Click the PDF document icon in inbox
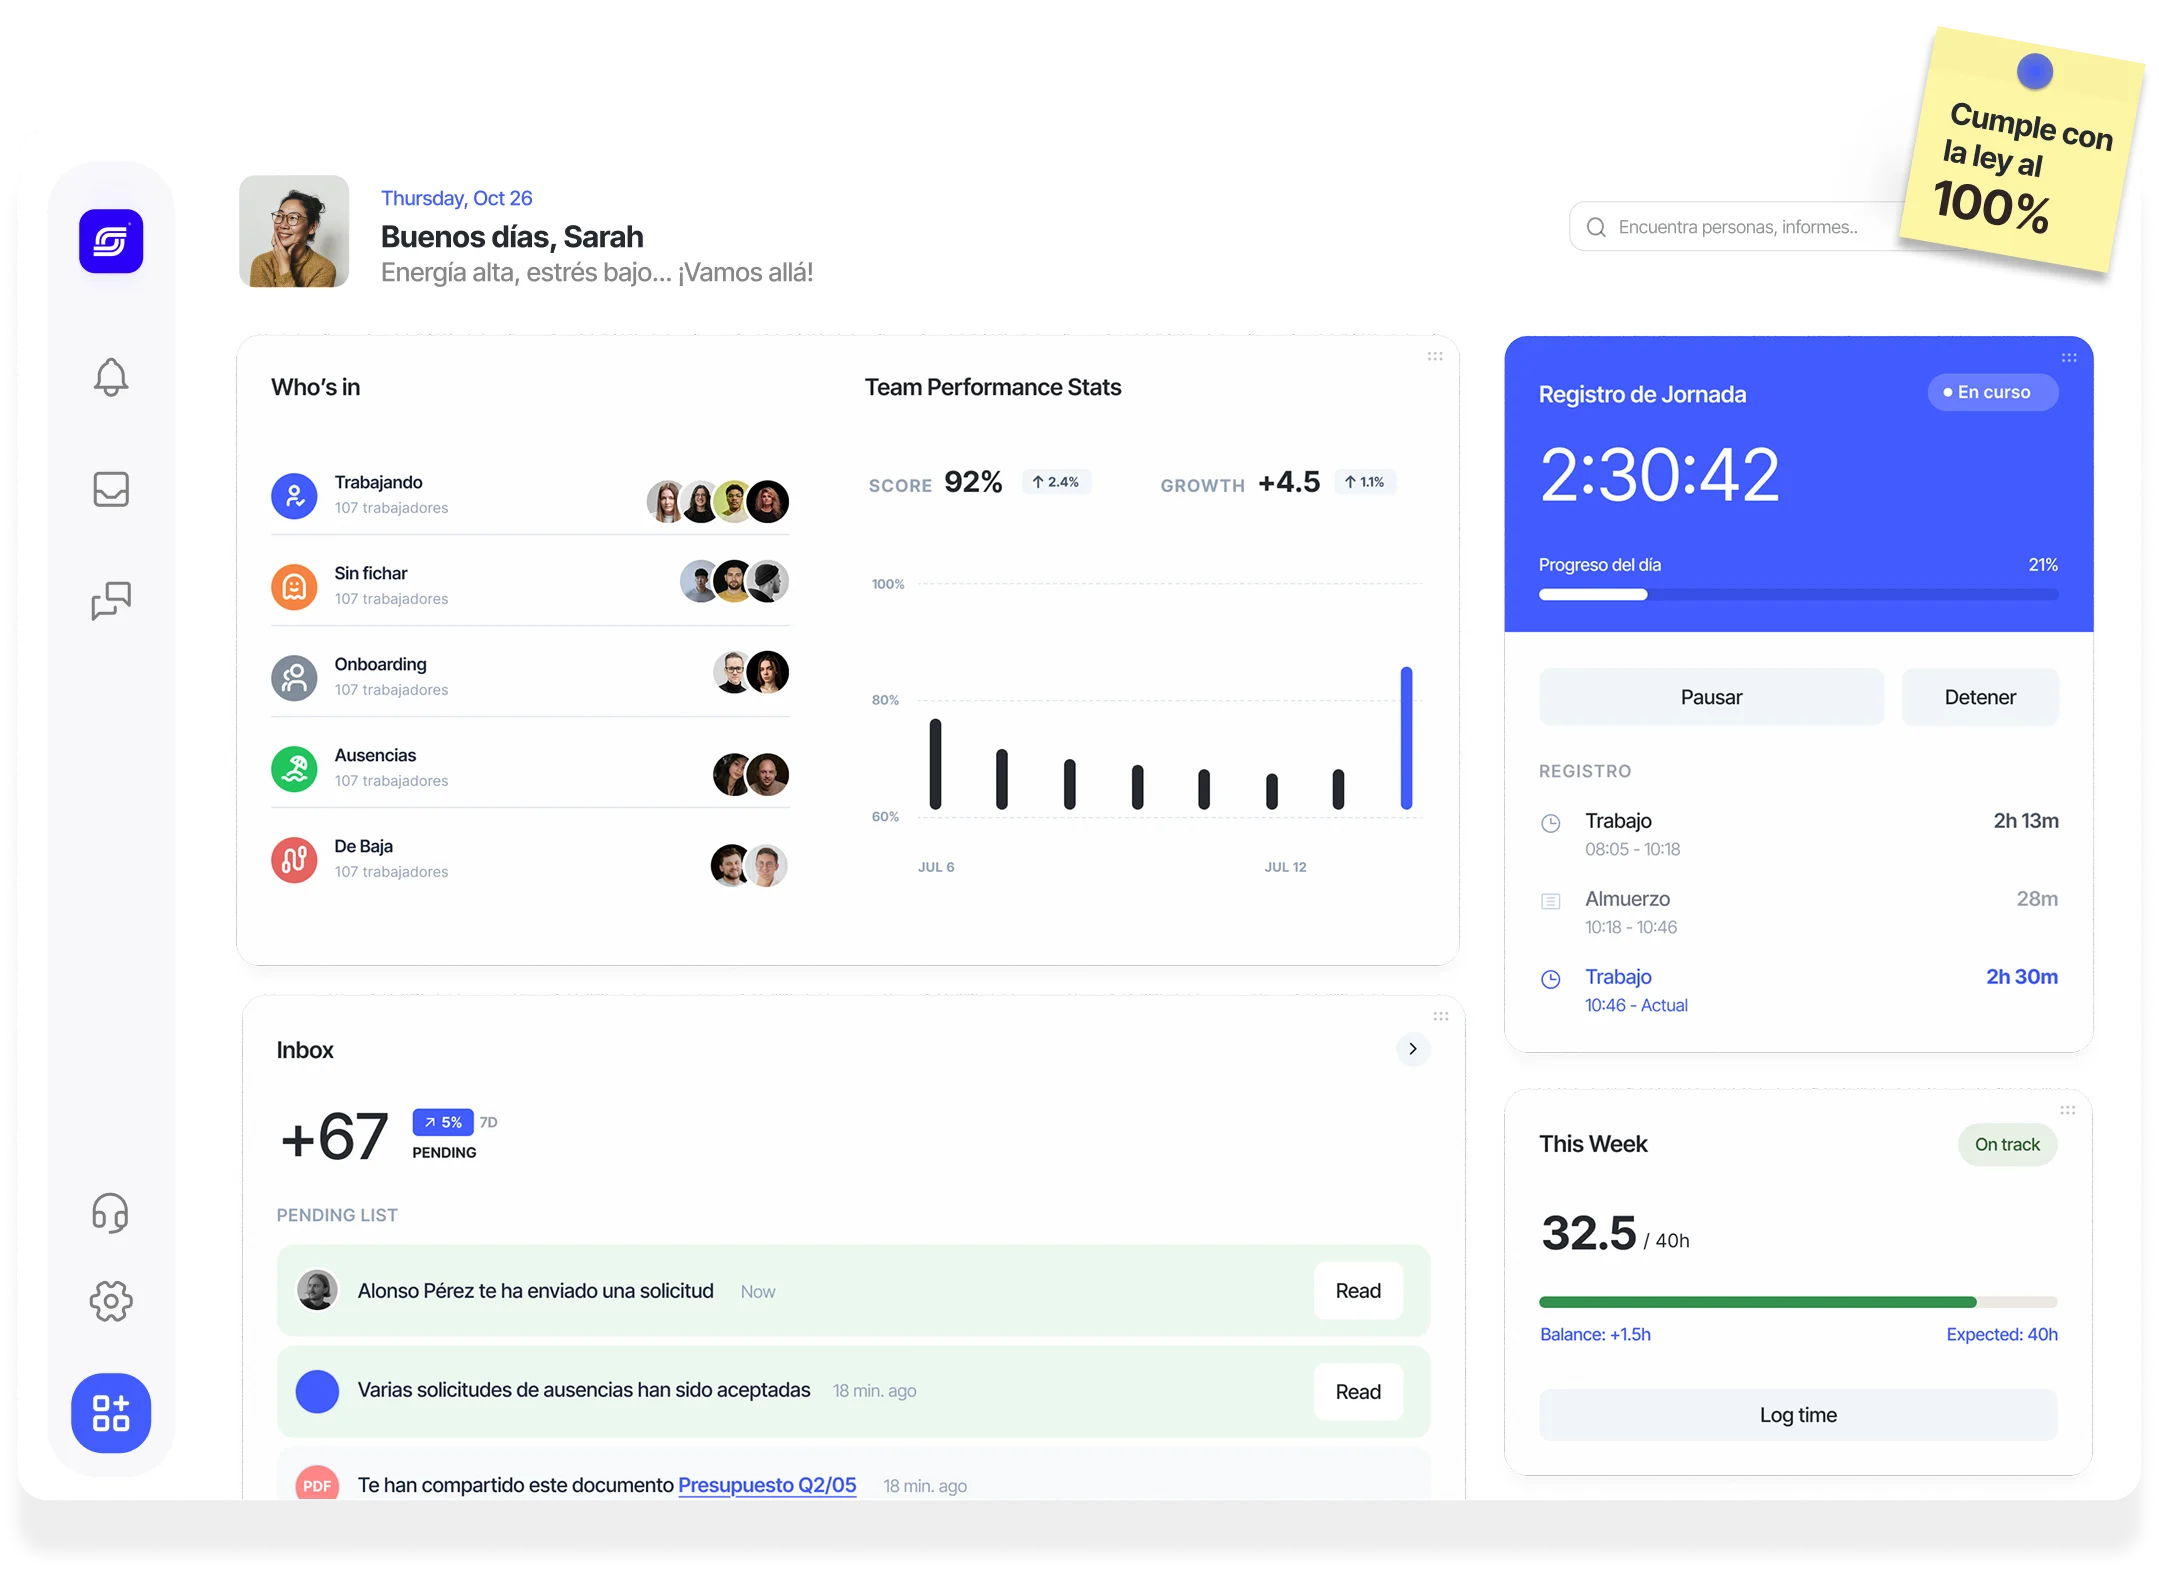This screenshot has width=2159, height=1571. click(x=317, y=1484)
